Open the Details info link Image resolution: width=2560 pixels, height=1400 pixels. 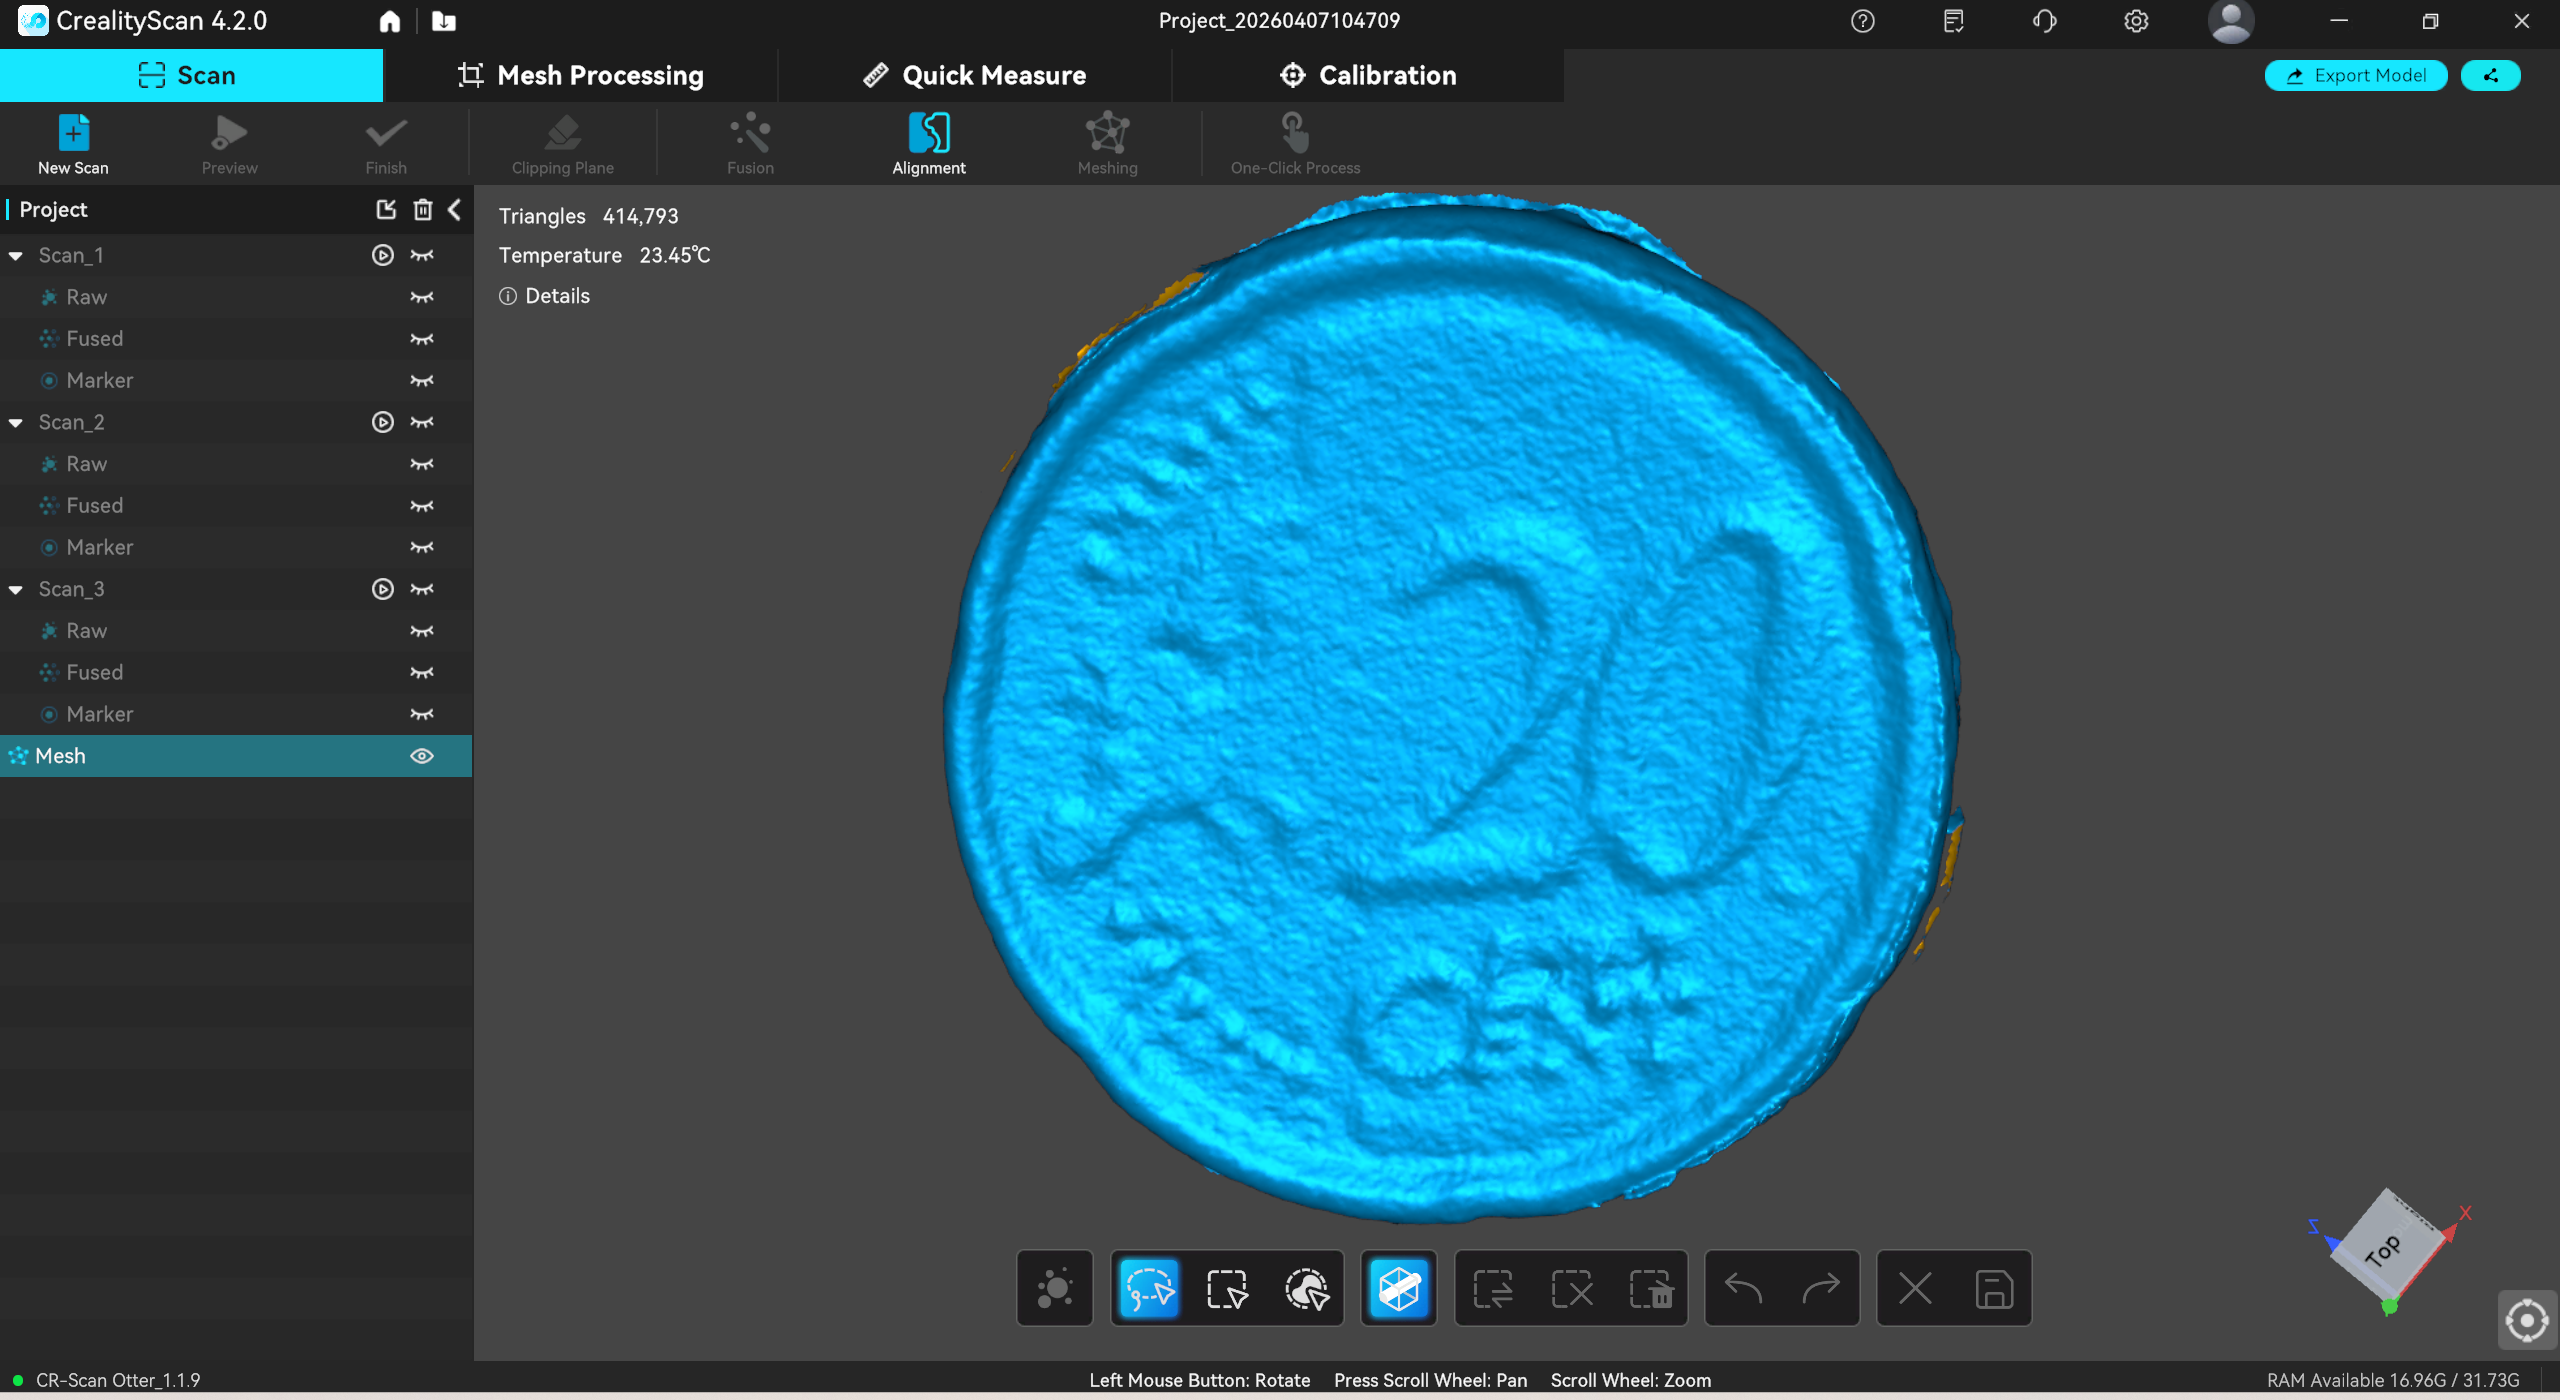coord(545,296)
